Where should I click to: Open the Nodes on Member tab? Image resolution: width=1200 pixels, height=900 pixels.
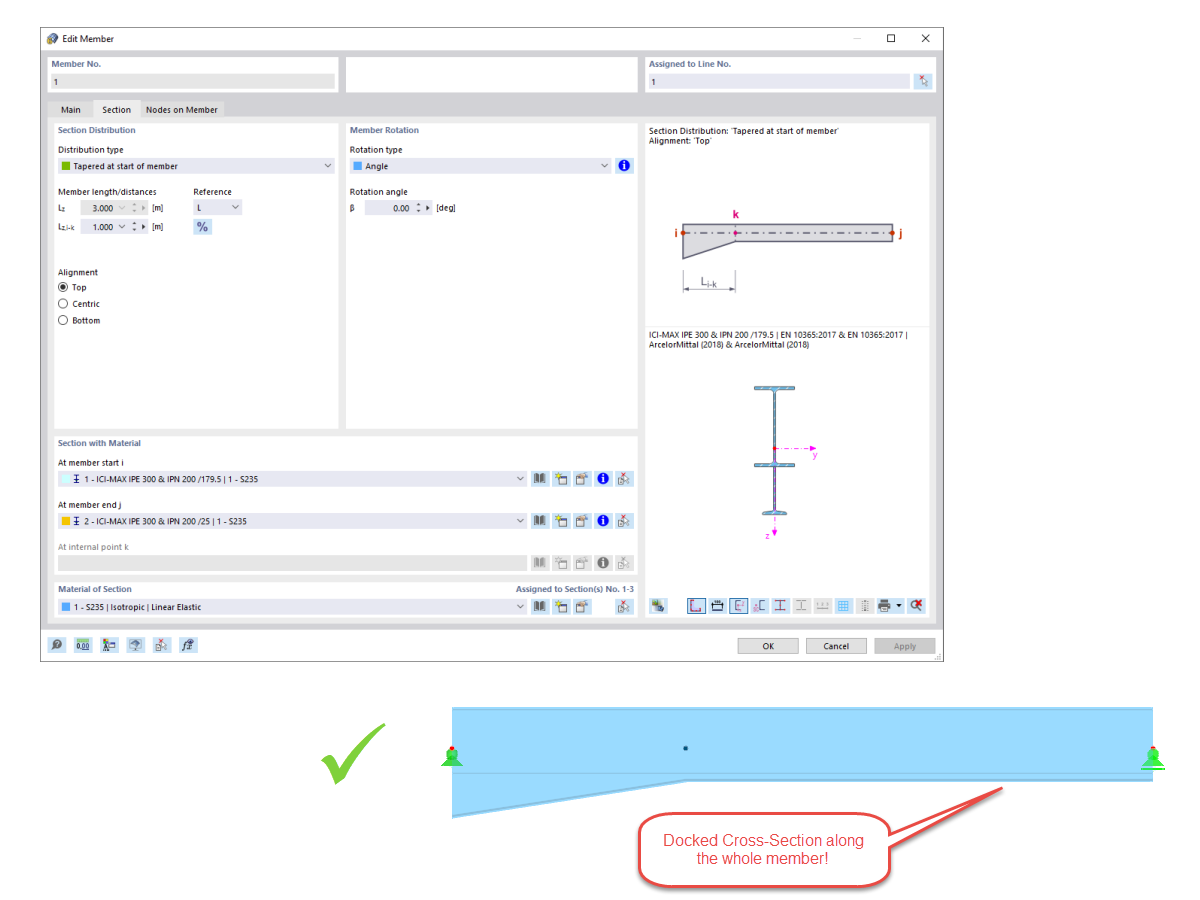click(181, 110)
